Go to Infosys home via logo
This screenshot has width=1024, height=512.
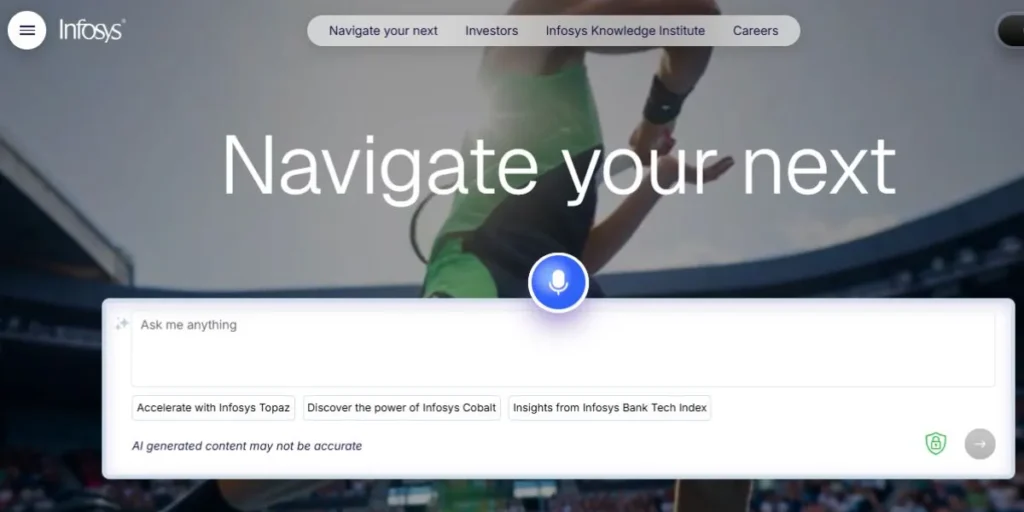[x=92, y=30]
